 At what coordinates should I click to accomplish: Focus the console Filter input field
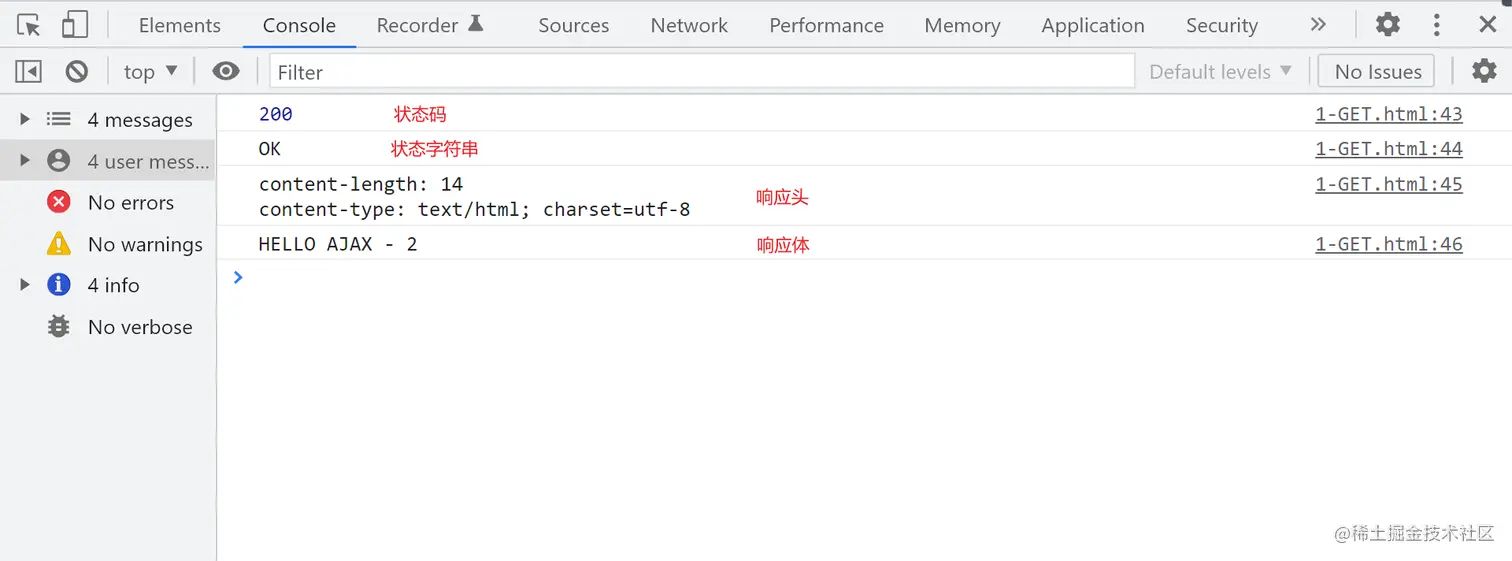click(x=702, y=71)
